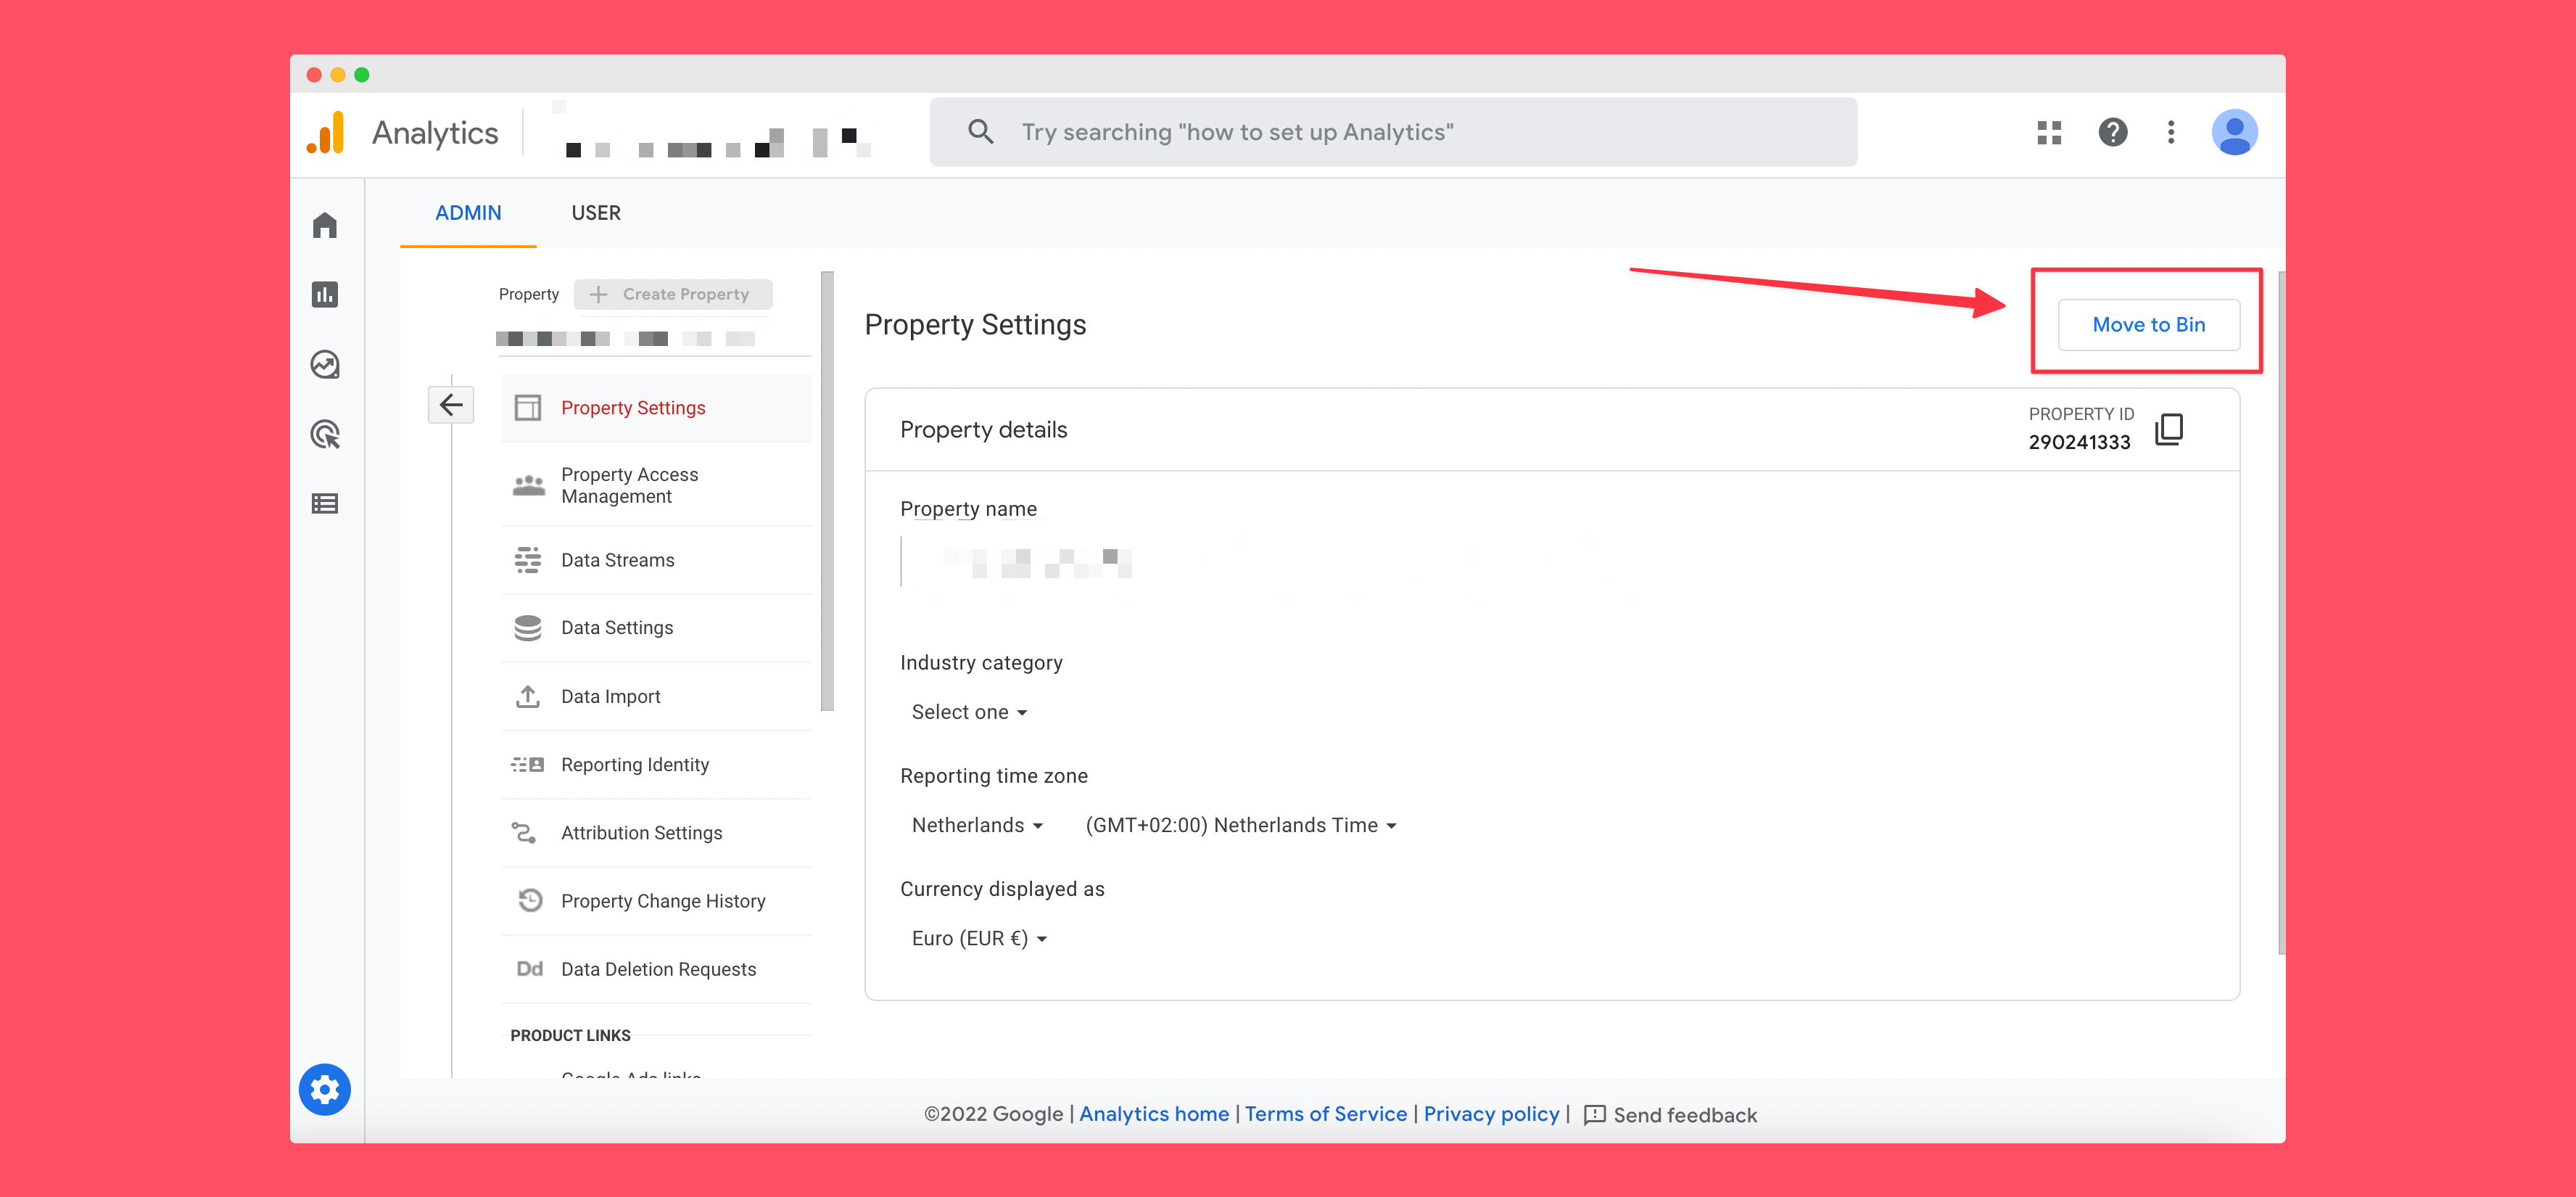Click the Google Analytics logo
Viewport: 2576px width, 1197px height.
coord(326,132)
